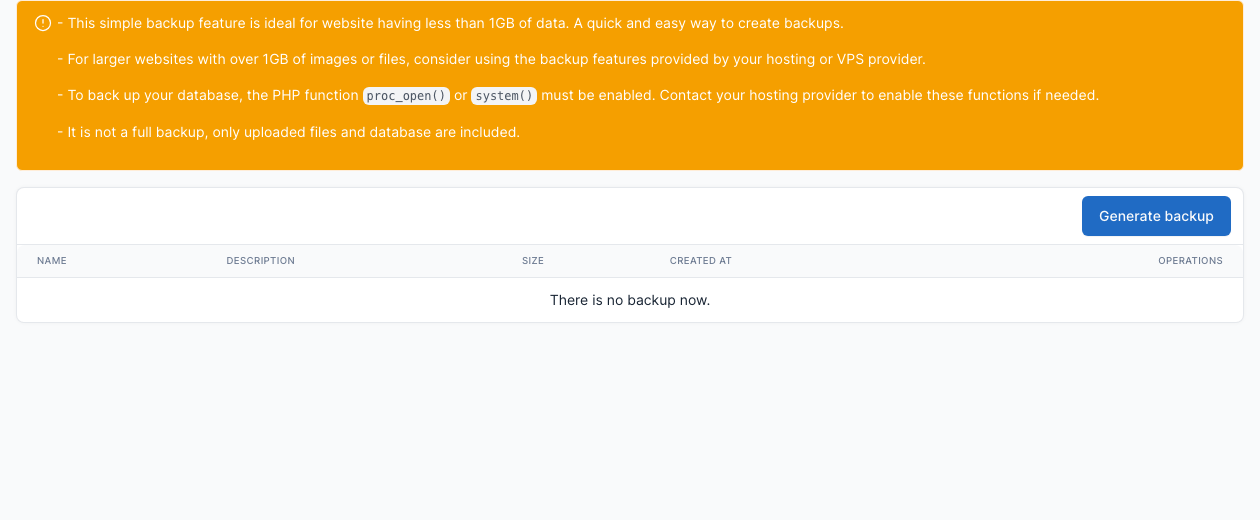Screen dimensions: 1260x520
Task: Select the SIZE column header
Action: pyautogui.click(x=533, y=261)
